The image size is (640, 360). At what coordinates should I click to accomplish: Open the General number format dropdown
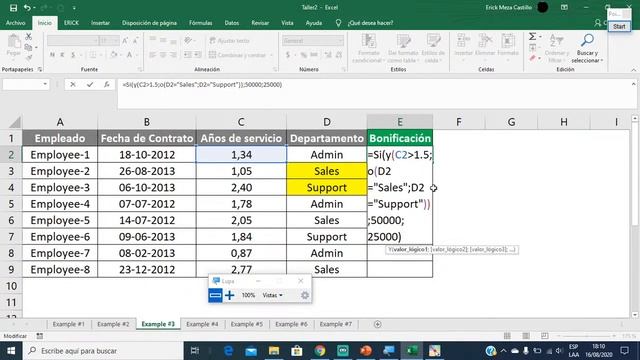point(340,40)
